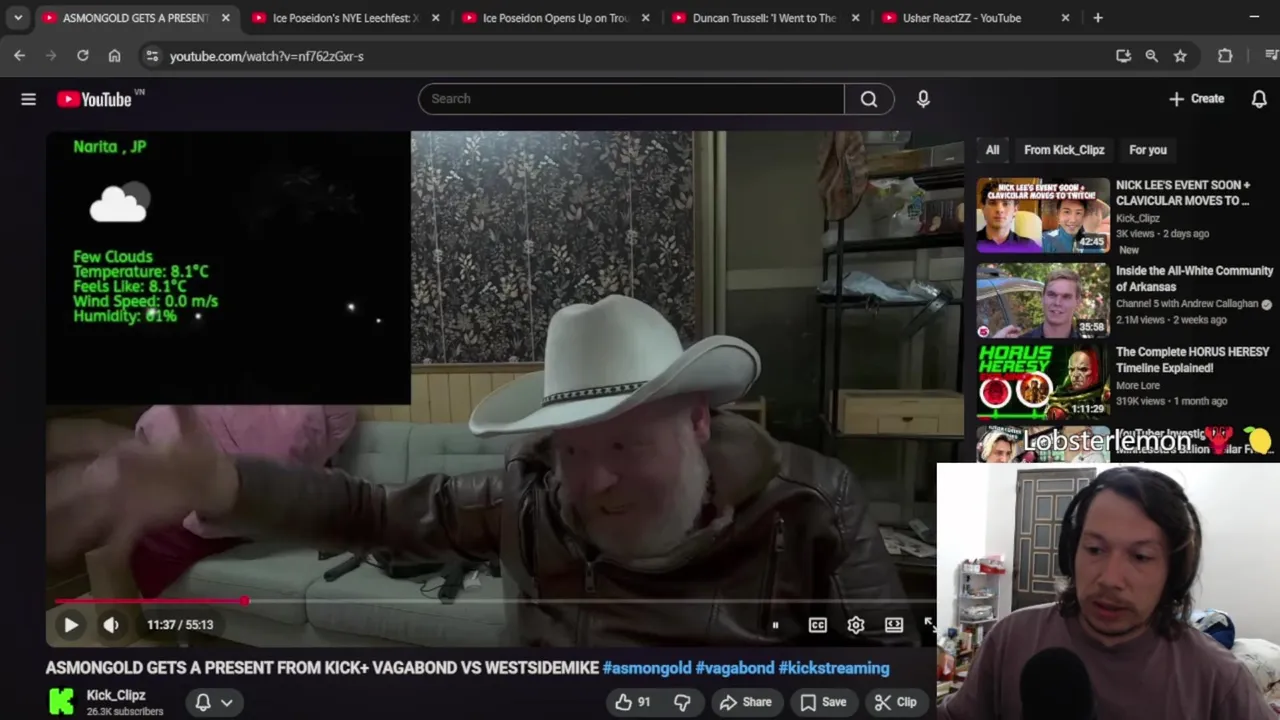Toggle the autoplay switch in player
This screenshot has width=1280, height=720.
pyautogui.click(x=775, y=625)
